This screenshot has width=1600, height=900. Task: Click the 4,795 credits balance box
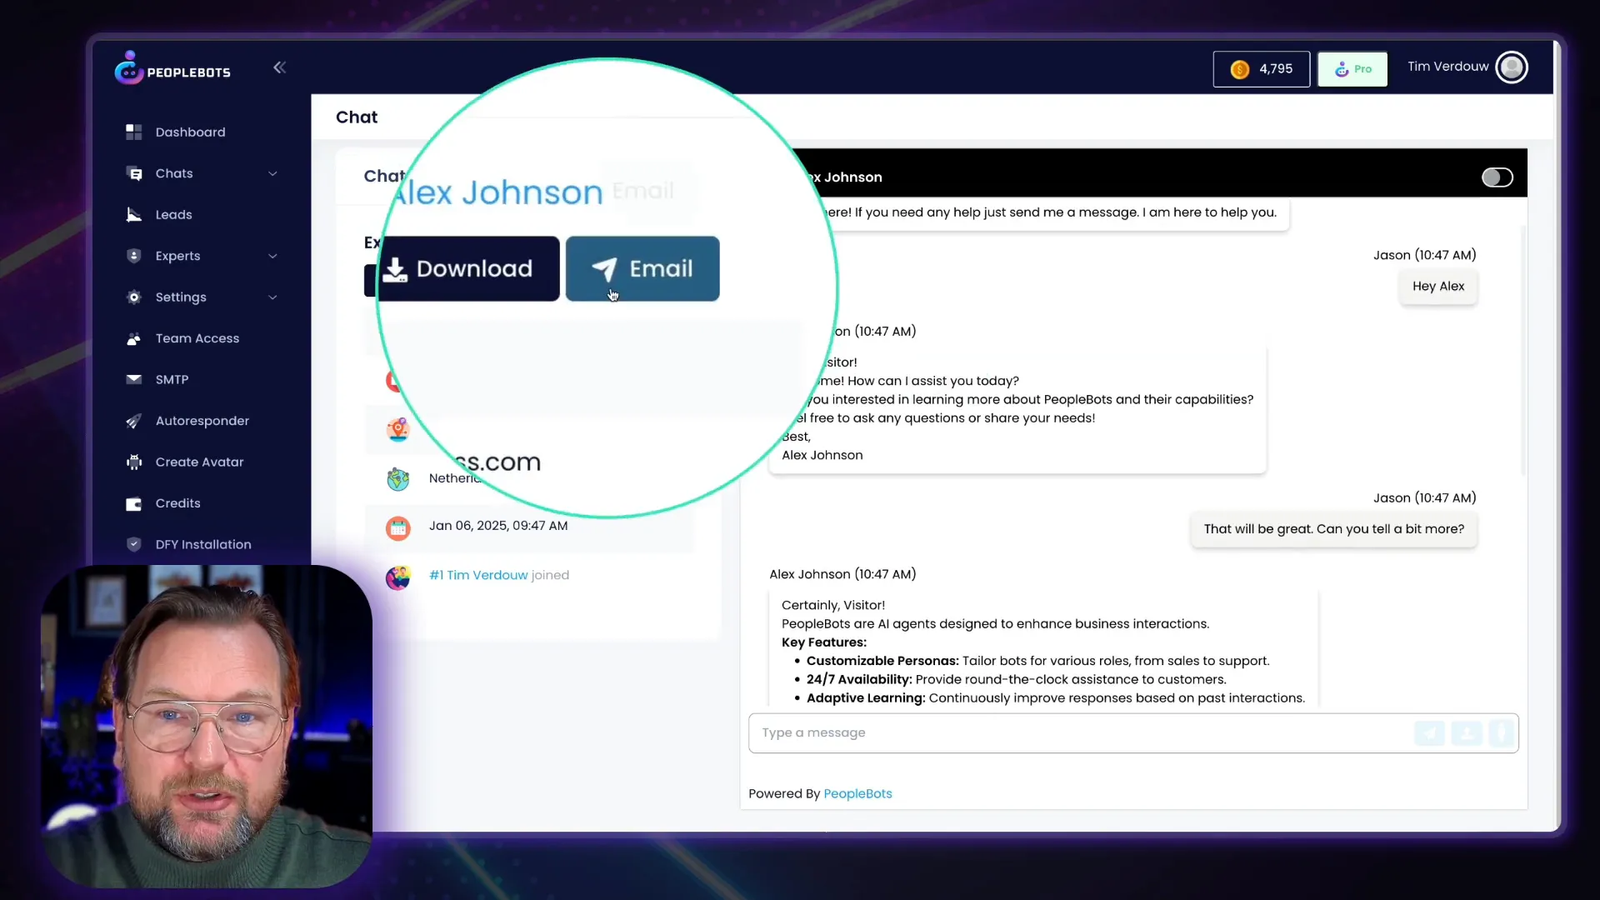pyautogui.click(x=1261, y=69)
